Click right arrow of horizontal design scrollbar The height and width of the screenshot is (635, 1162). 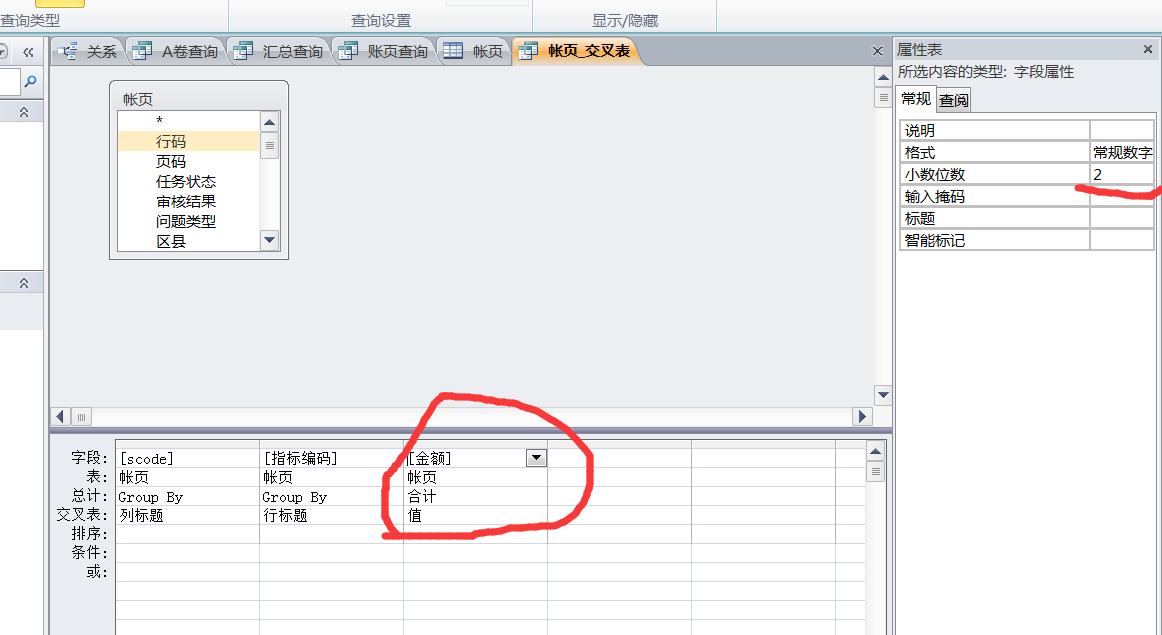pos(862,416)
